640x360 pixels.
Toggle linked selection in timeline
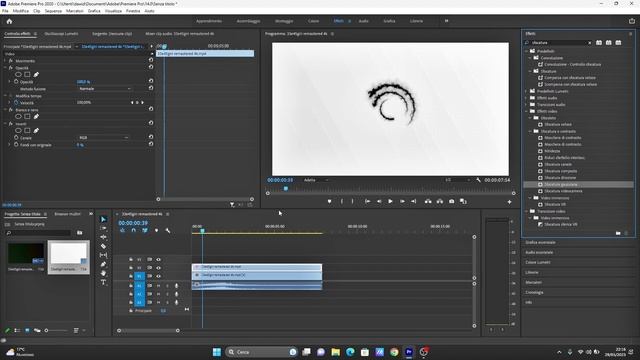145,231
